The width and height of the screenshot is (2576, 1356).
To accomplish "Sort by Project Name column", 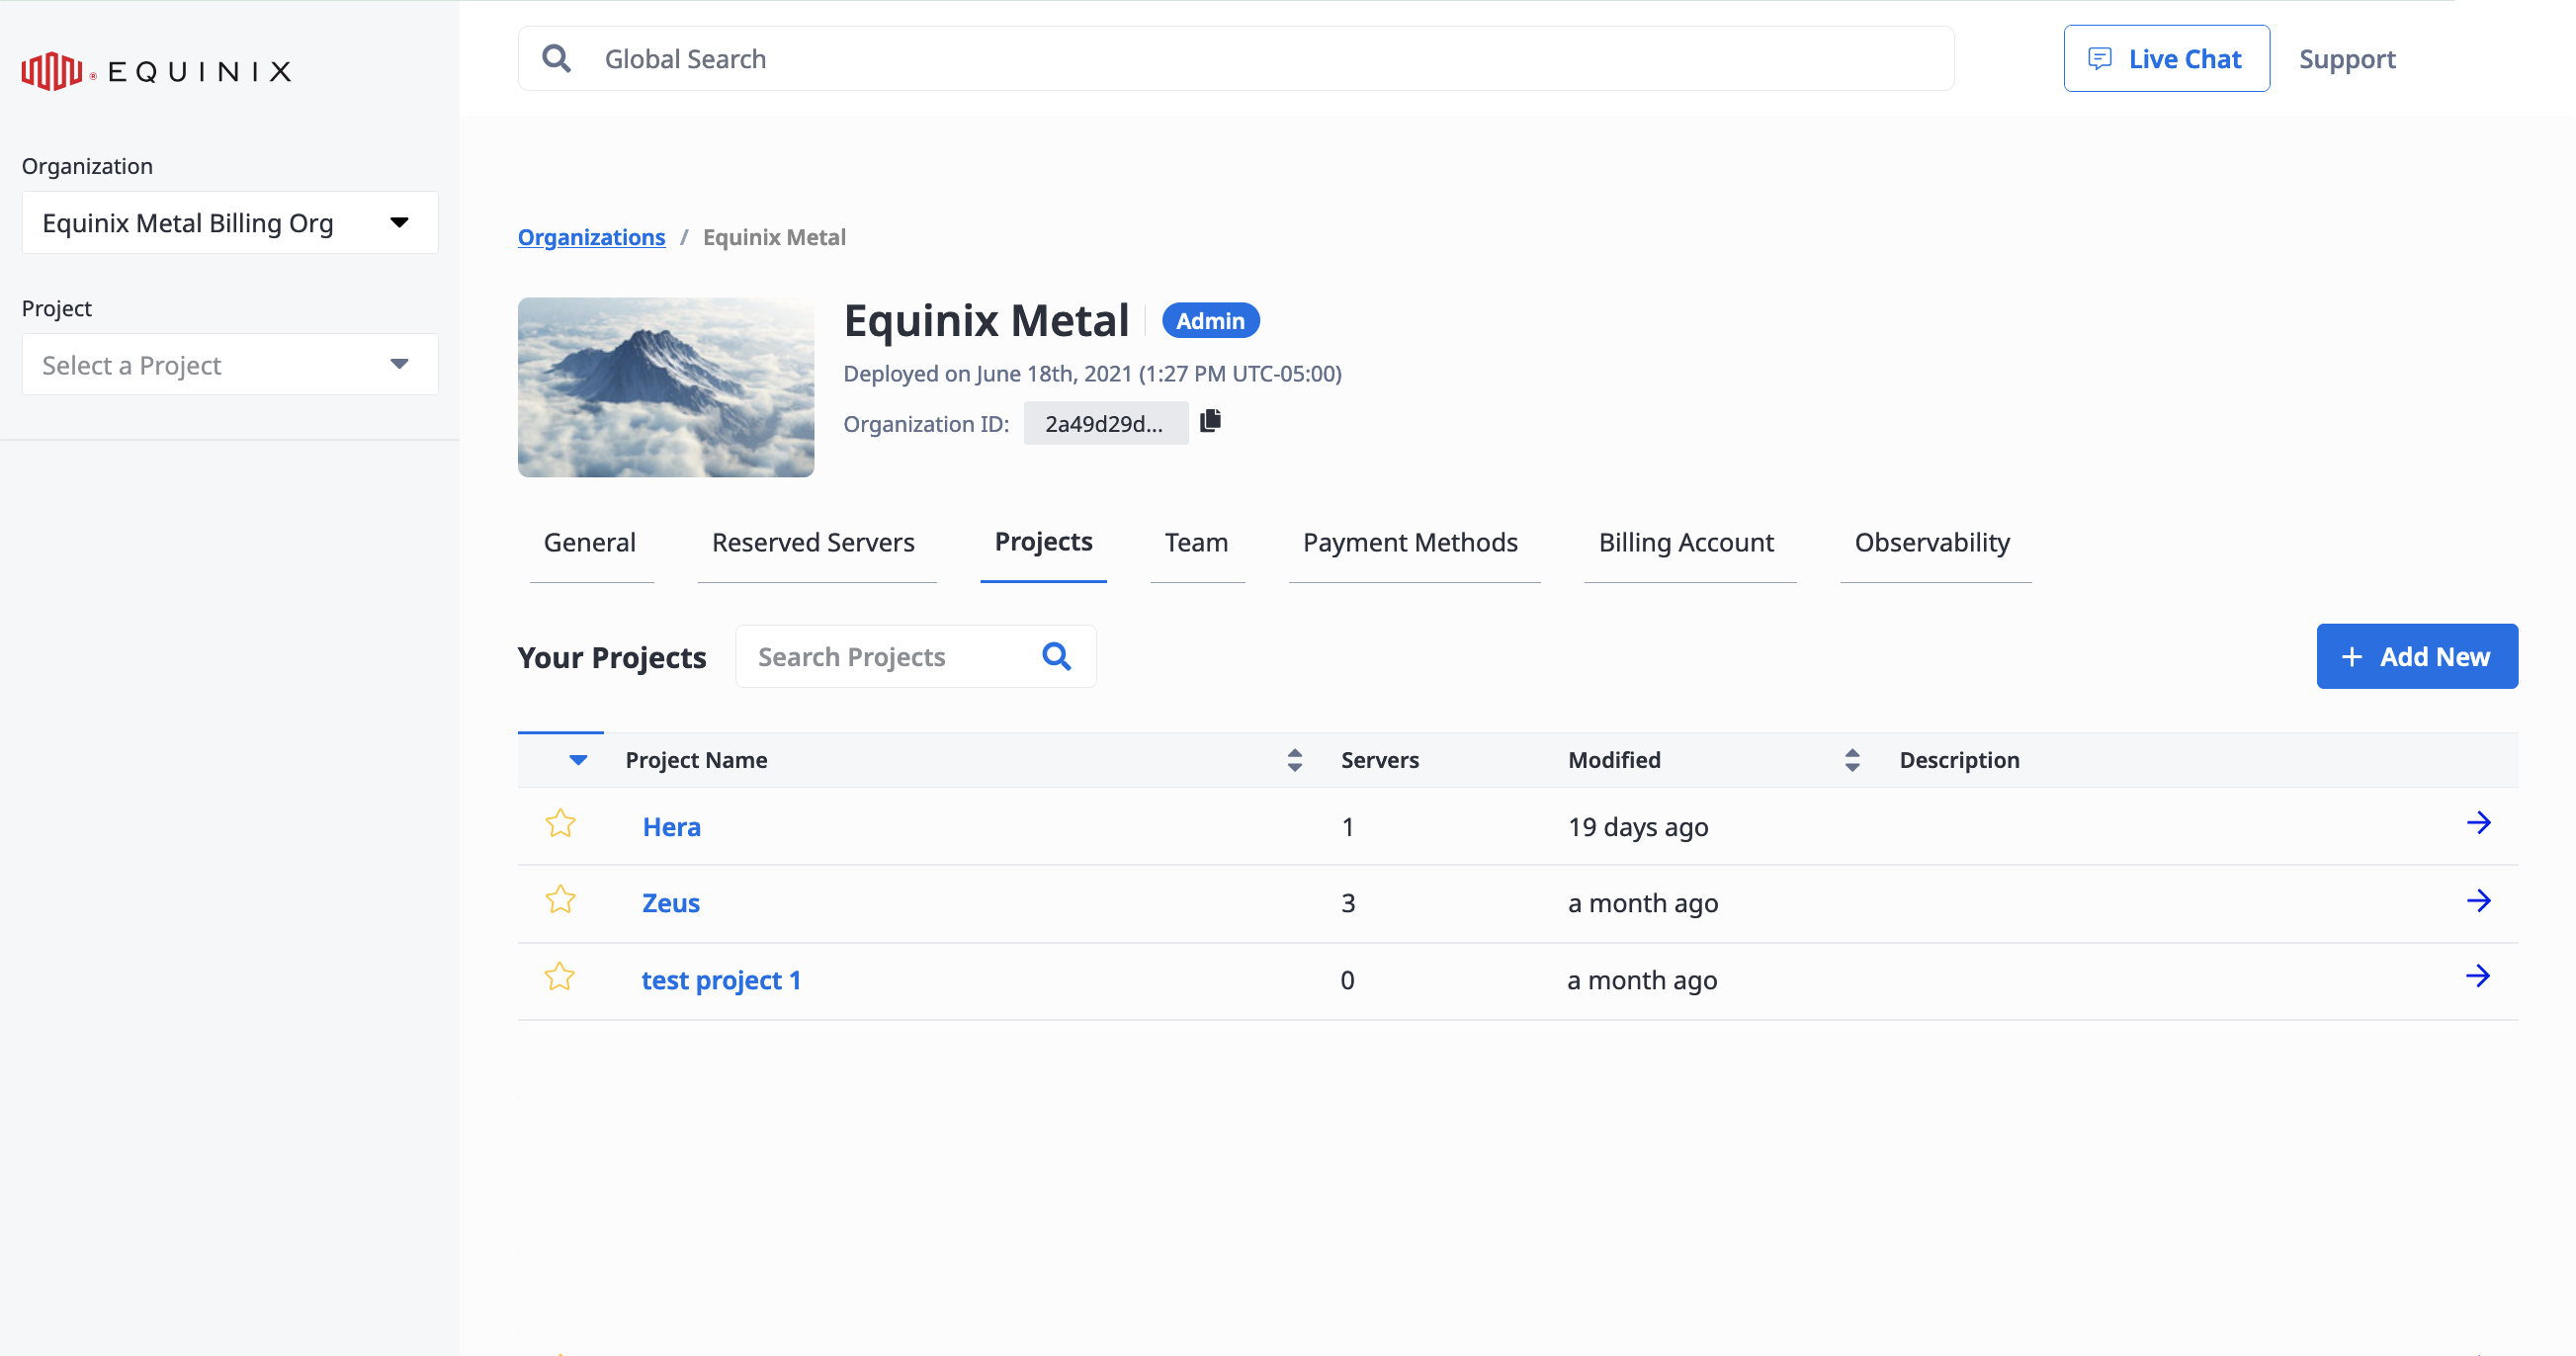I will [1294, 760].
